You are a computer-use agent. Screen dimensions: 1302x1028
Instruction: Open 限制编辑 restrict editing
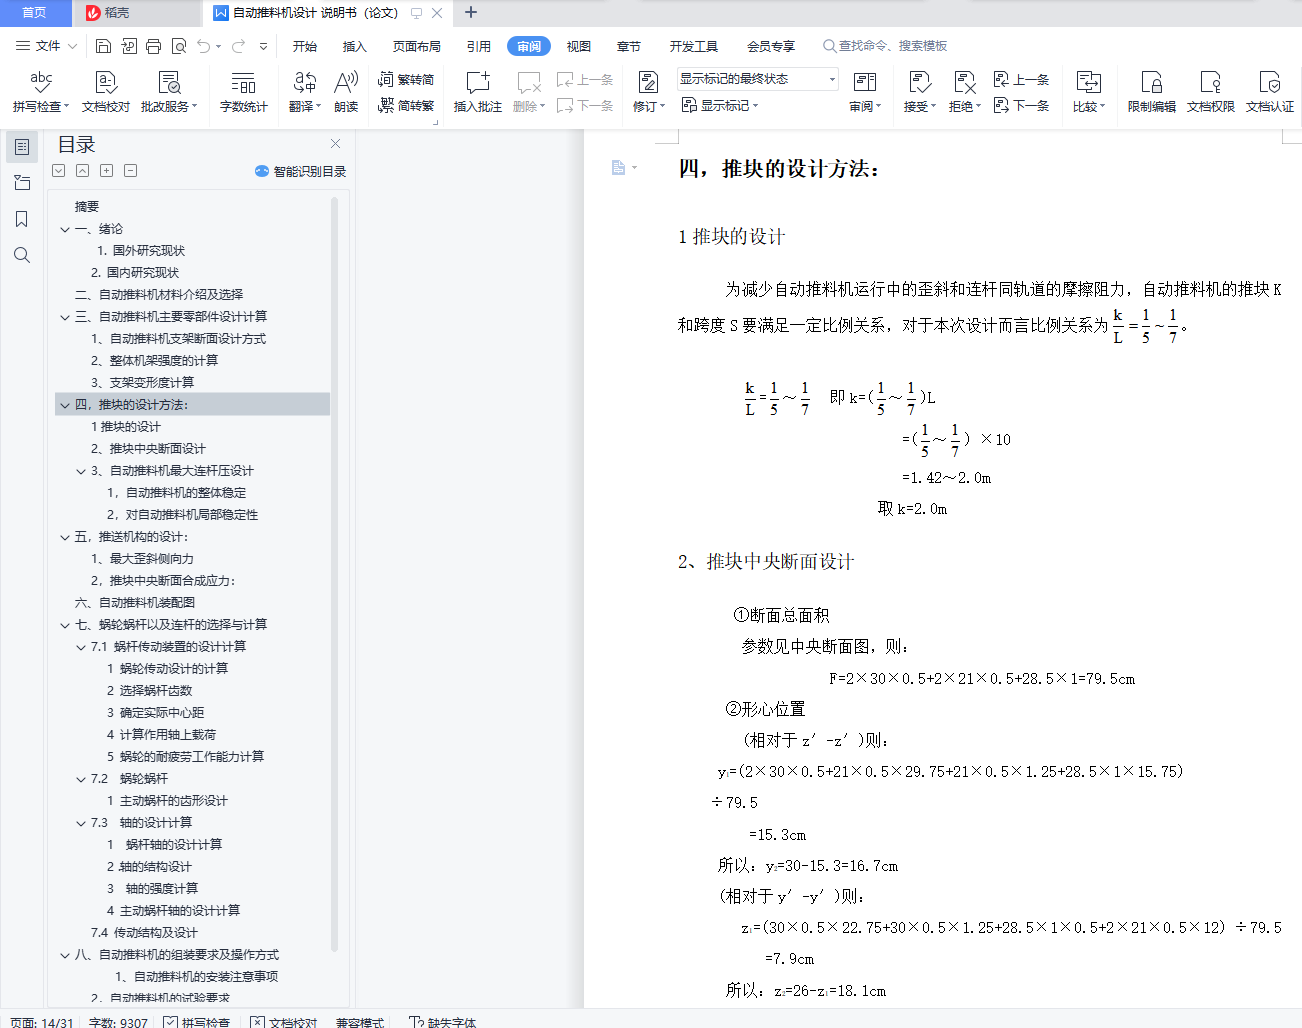click(x=1152, y=91)
